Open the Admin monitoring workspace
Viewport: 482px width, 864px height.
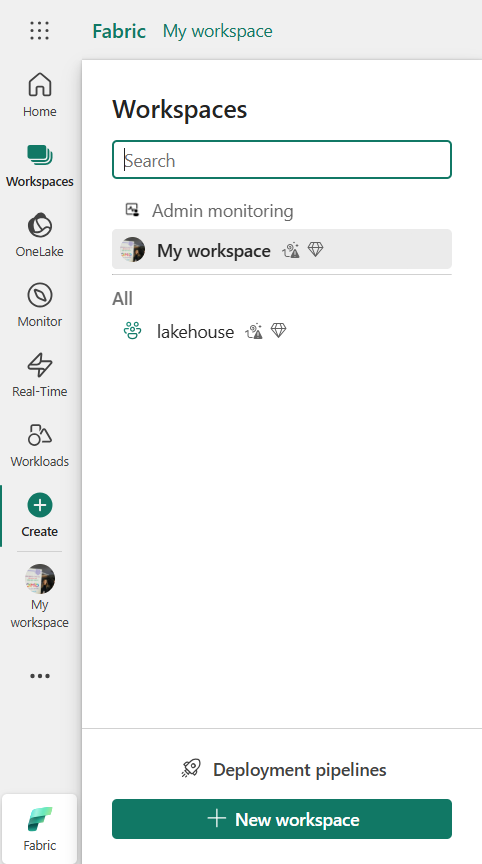pos(282,210)
